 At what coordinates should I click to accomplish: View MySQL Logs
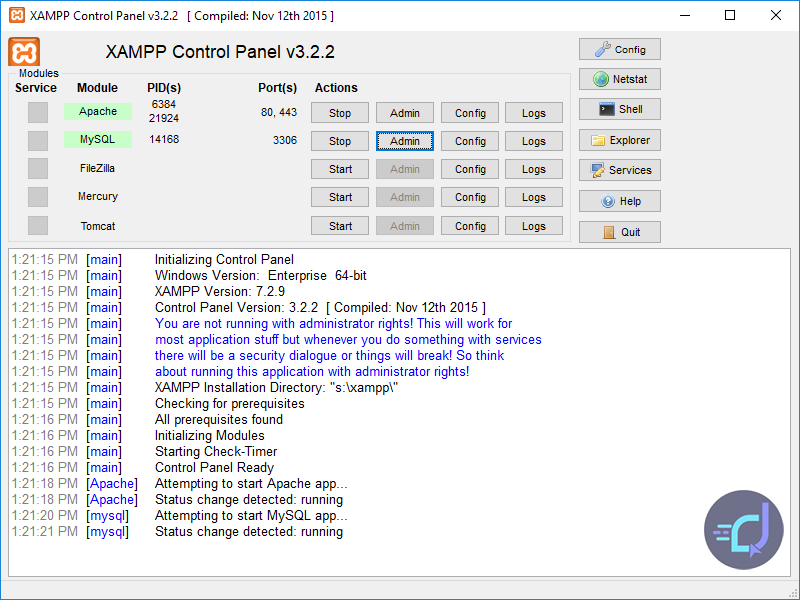[534, 141]
